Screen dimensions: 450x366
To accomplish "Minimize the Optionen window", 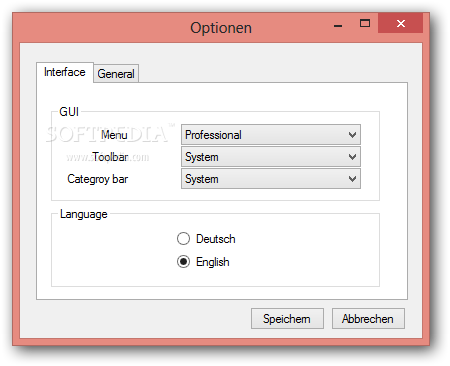I will [x=338, y=24].
